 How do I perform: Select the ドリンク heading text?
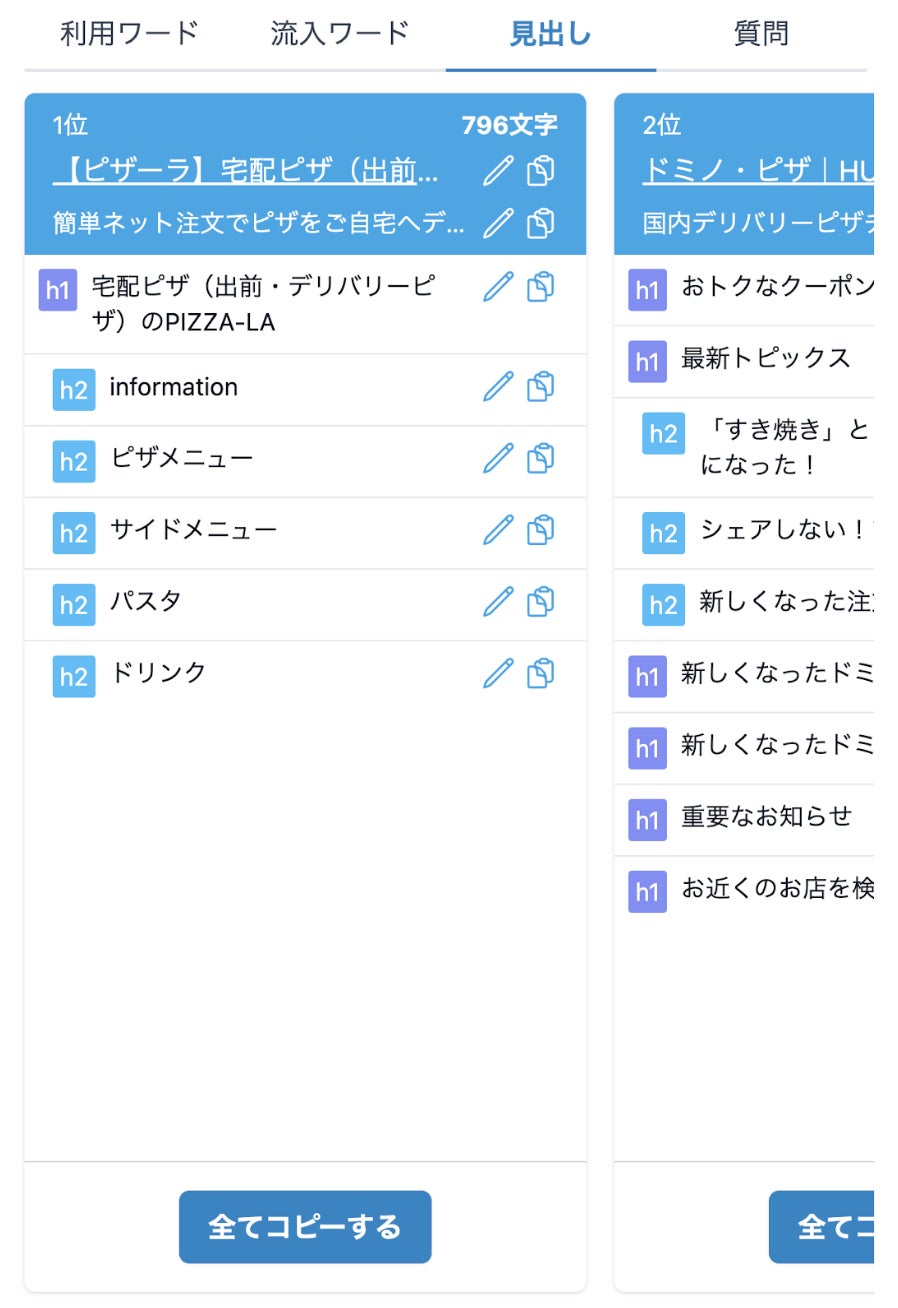[x=158, y=673]
